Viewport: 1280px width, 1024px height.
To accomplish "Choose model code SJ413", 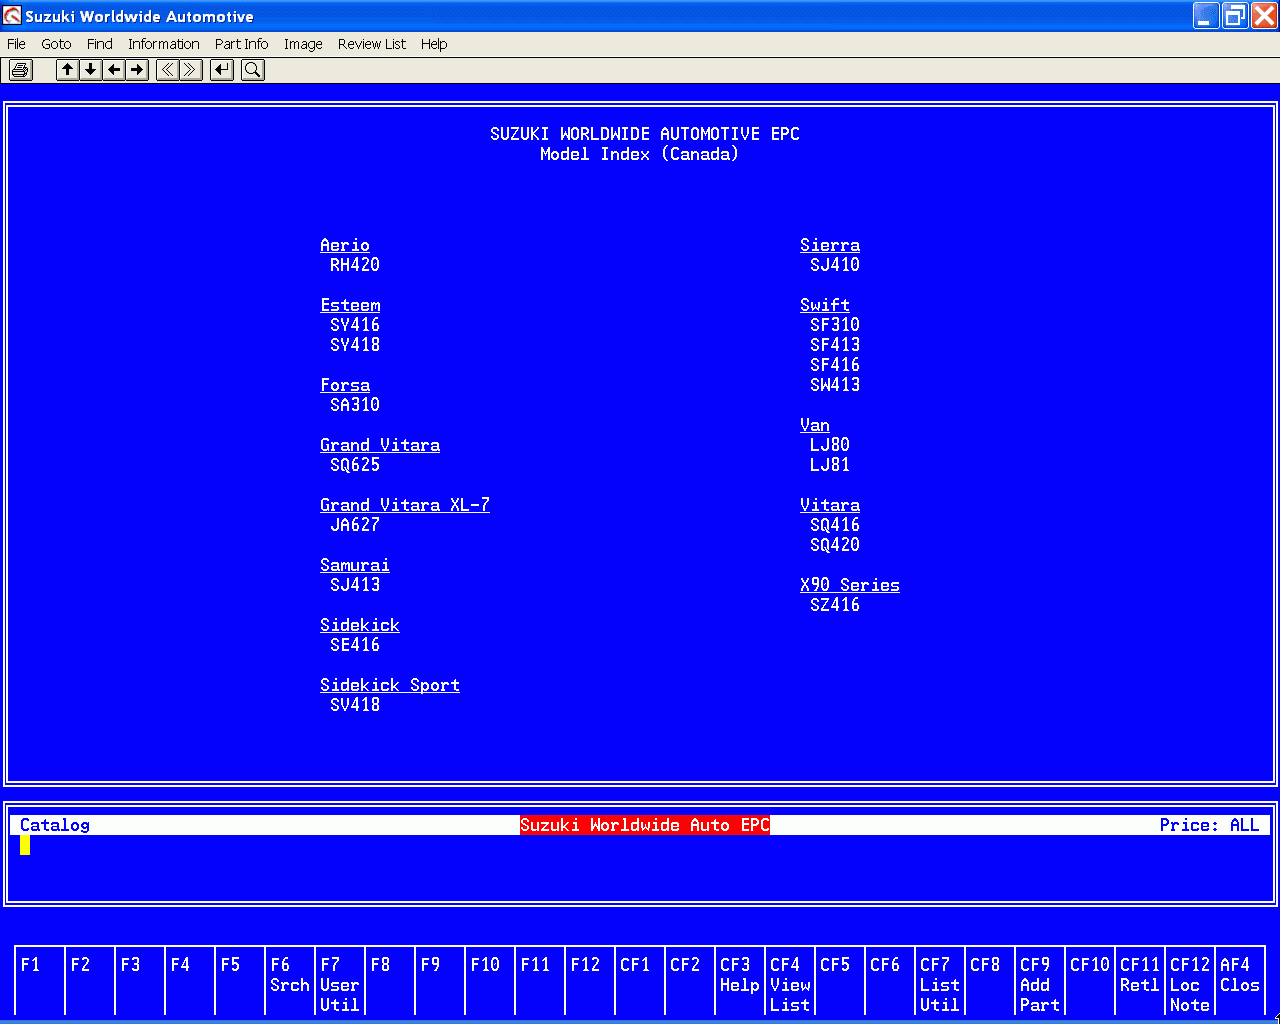I will click(355, 585).
